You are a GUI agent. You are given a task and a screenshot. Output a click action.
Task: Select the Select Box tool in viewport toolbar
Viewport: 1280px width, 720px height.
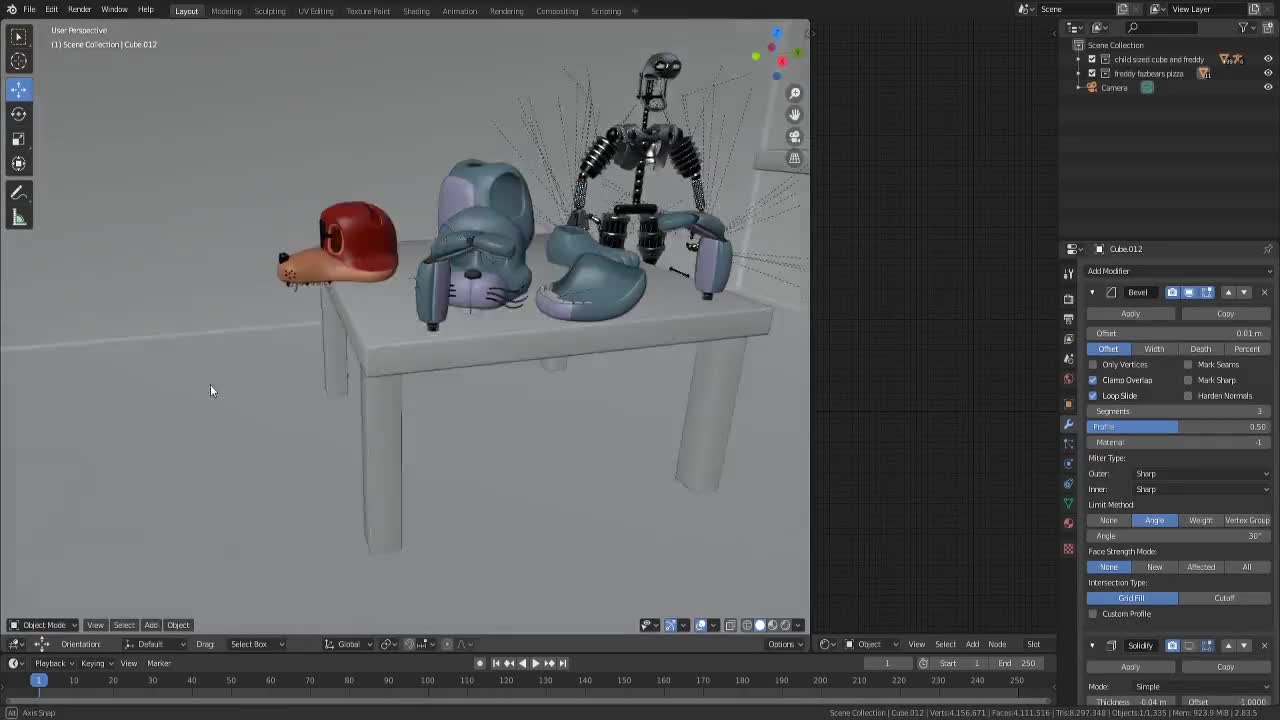(x=18, y=36)
